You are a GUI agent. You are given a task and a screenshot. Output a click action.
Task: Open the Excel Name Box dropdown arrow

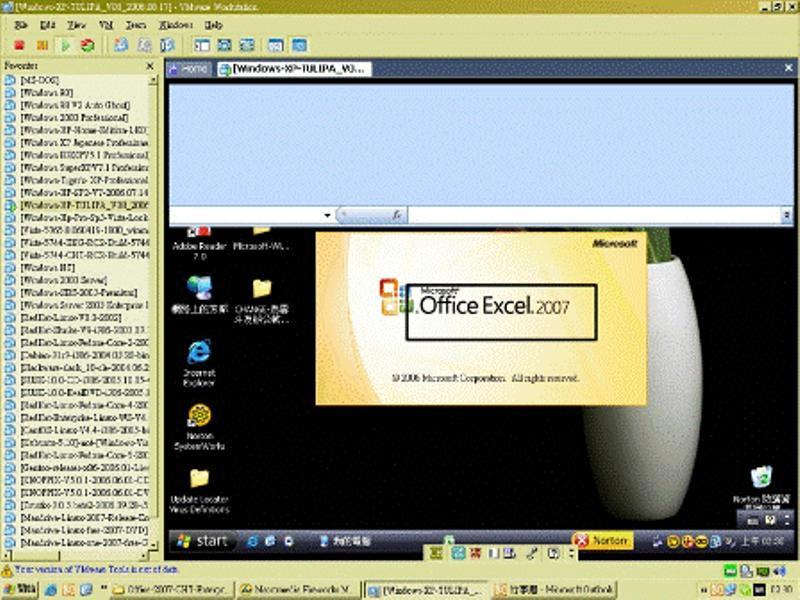click(x=327, y=216)
